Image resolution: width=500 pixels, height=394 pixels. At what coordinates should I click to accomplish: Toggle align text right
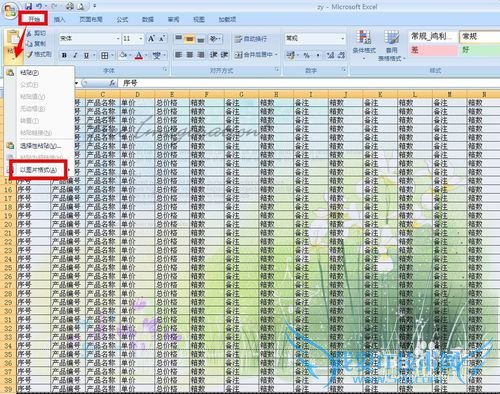pyautogui.click(x=201, y=55)
